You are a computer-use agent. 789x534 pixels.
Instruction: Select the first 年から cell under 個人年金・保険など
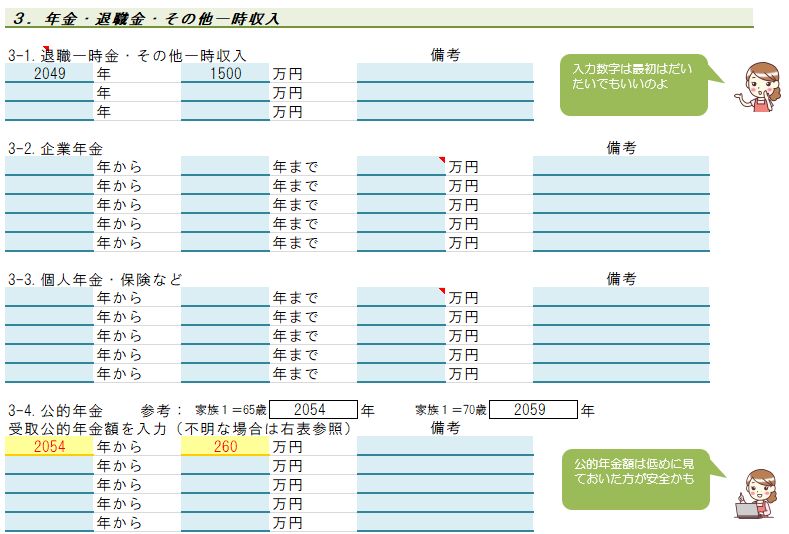(x=49, y=298)
